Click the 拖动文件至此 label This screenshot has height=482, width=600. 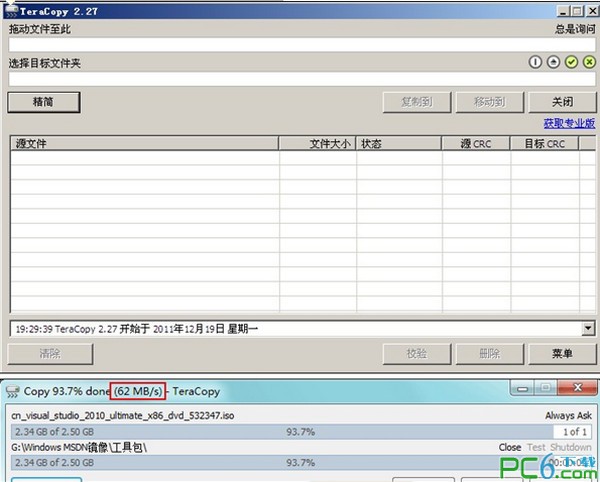pyautogui.click(x=40, y=29)
